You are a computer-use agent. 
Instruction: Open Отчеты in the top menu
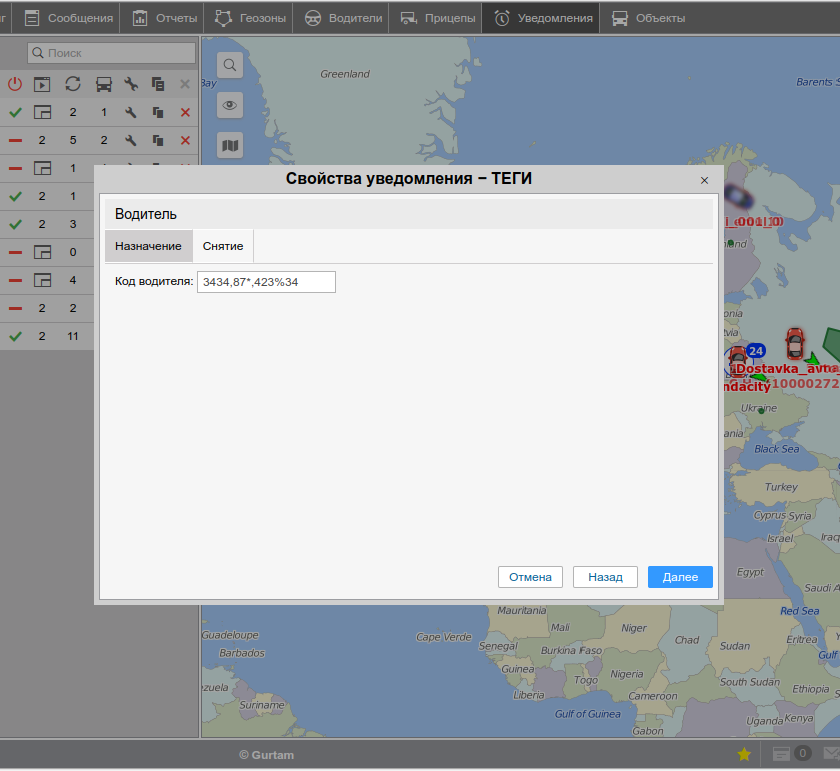165,18
